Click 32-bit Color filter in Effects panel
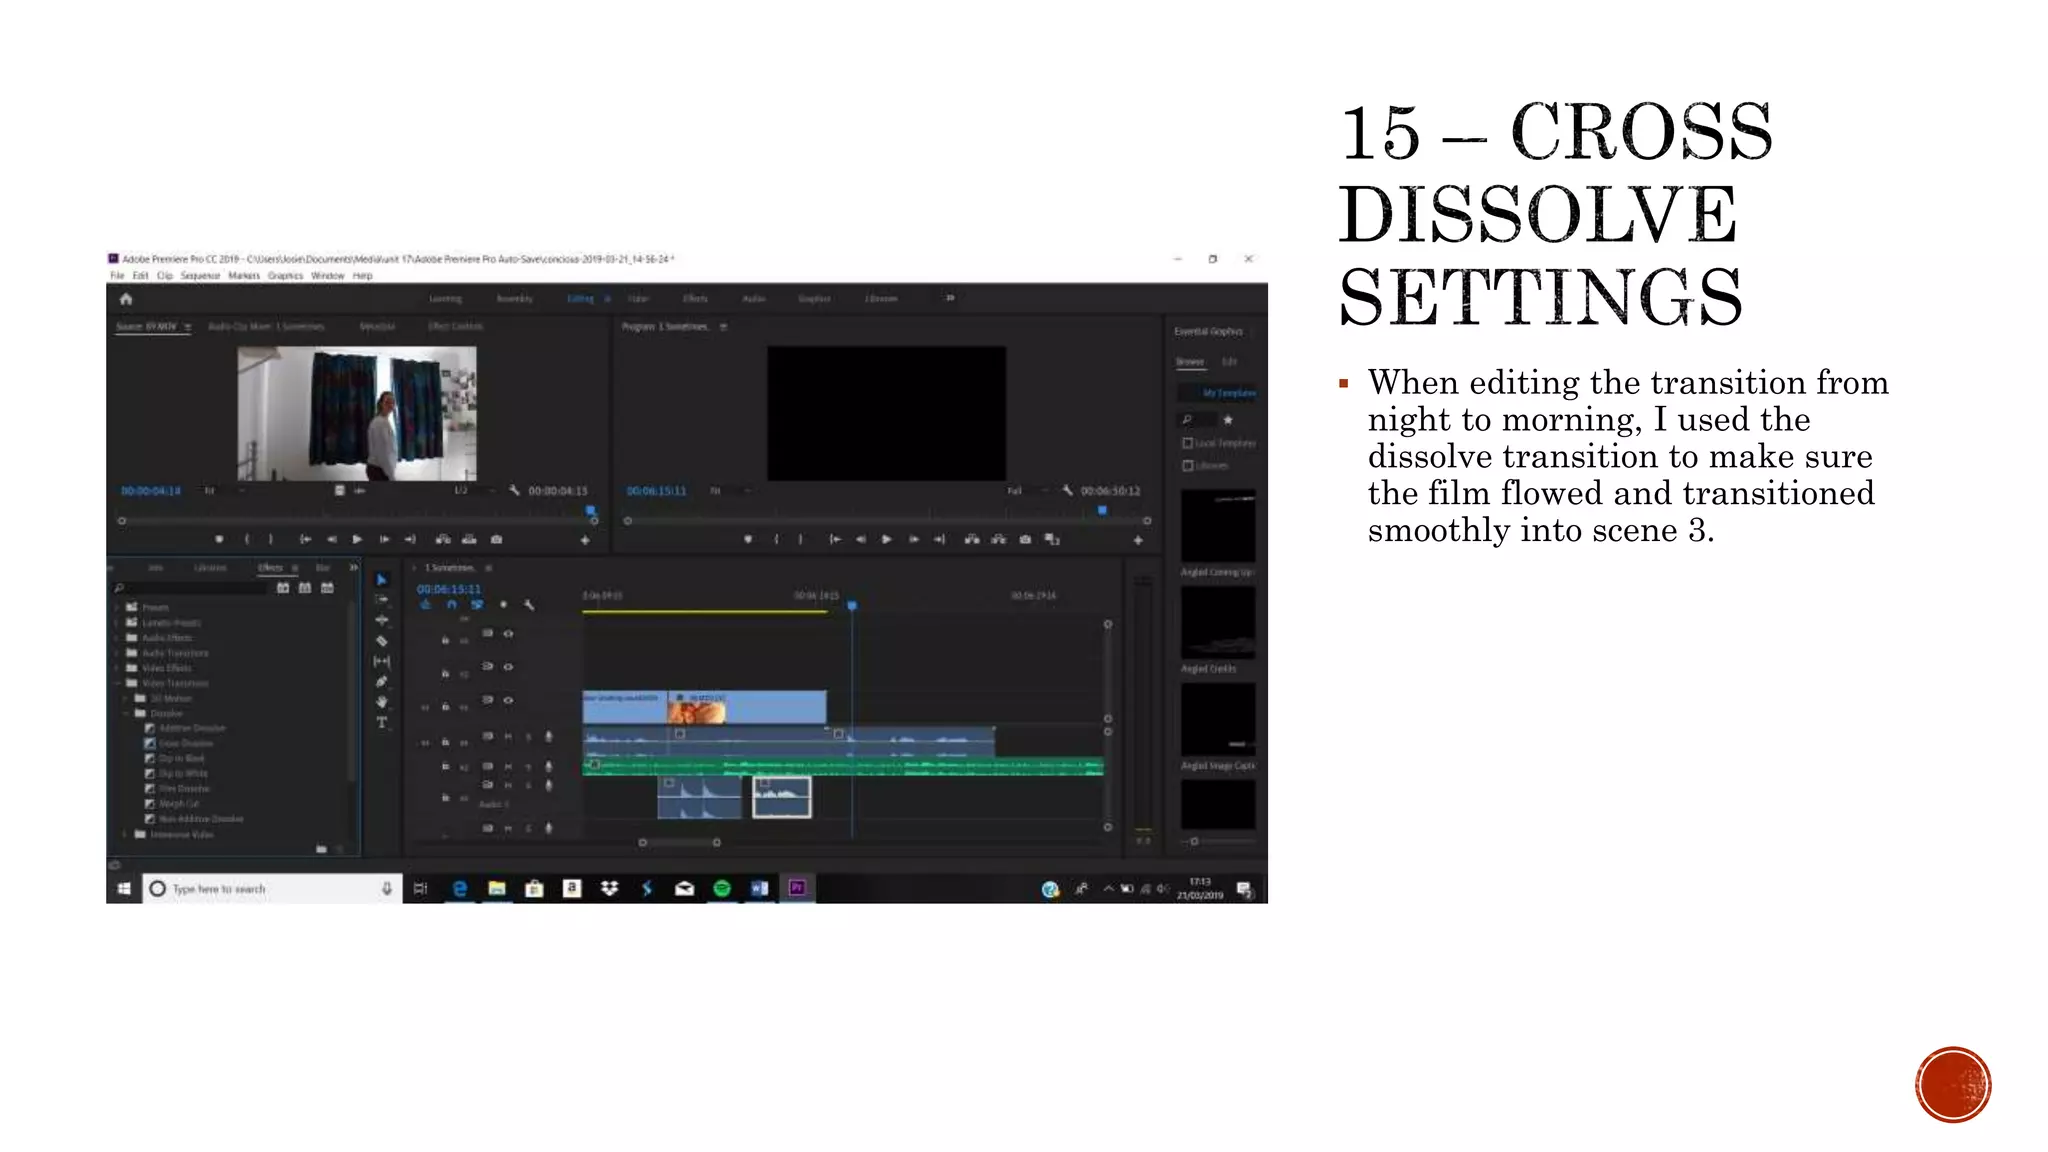 [x=305, y=588]
